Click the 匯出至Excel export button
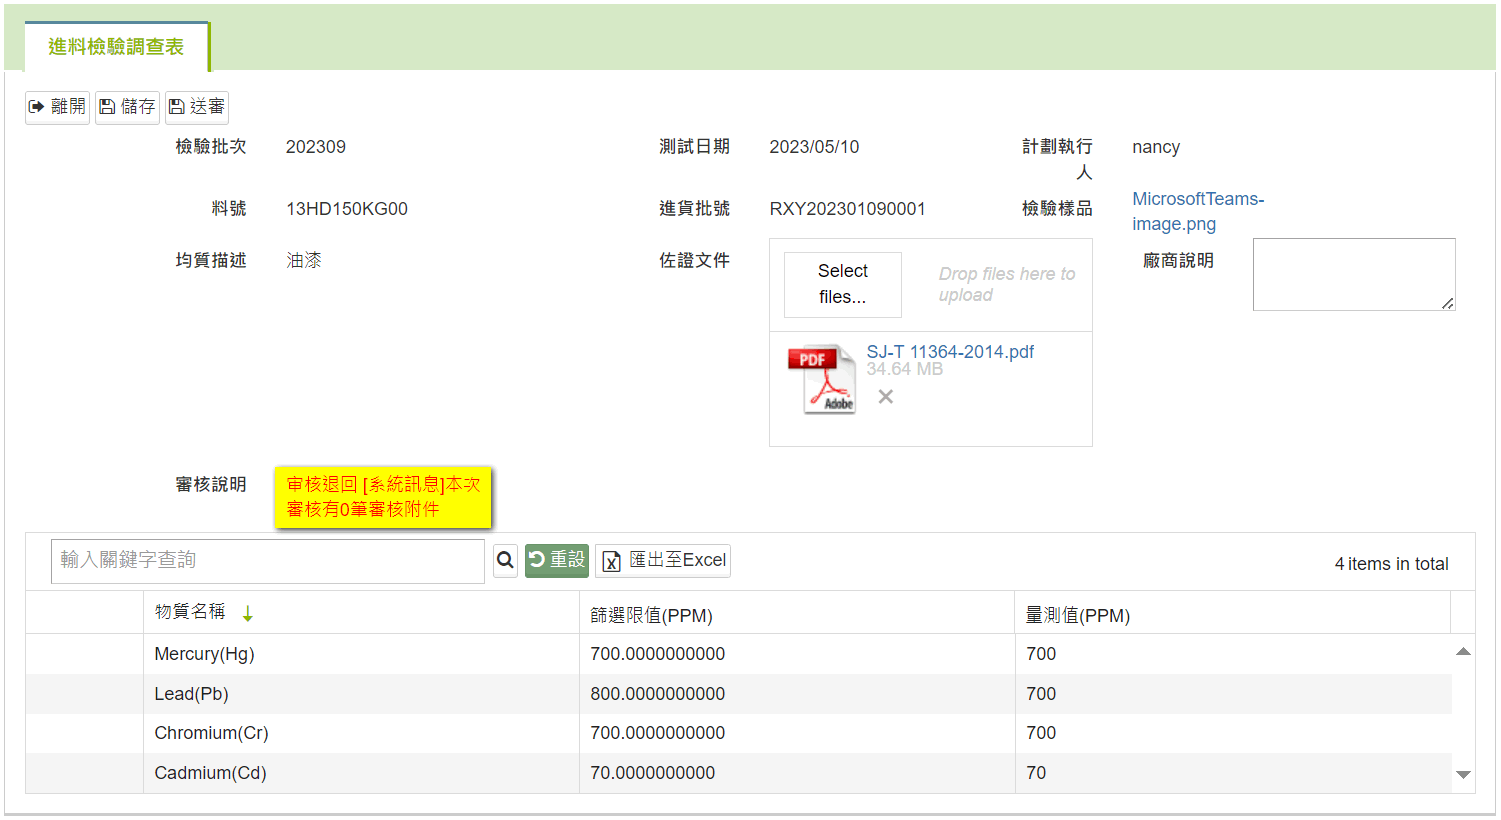The width and height of the screenshot is (1501, 820). click(663, 561)
